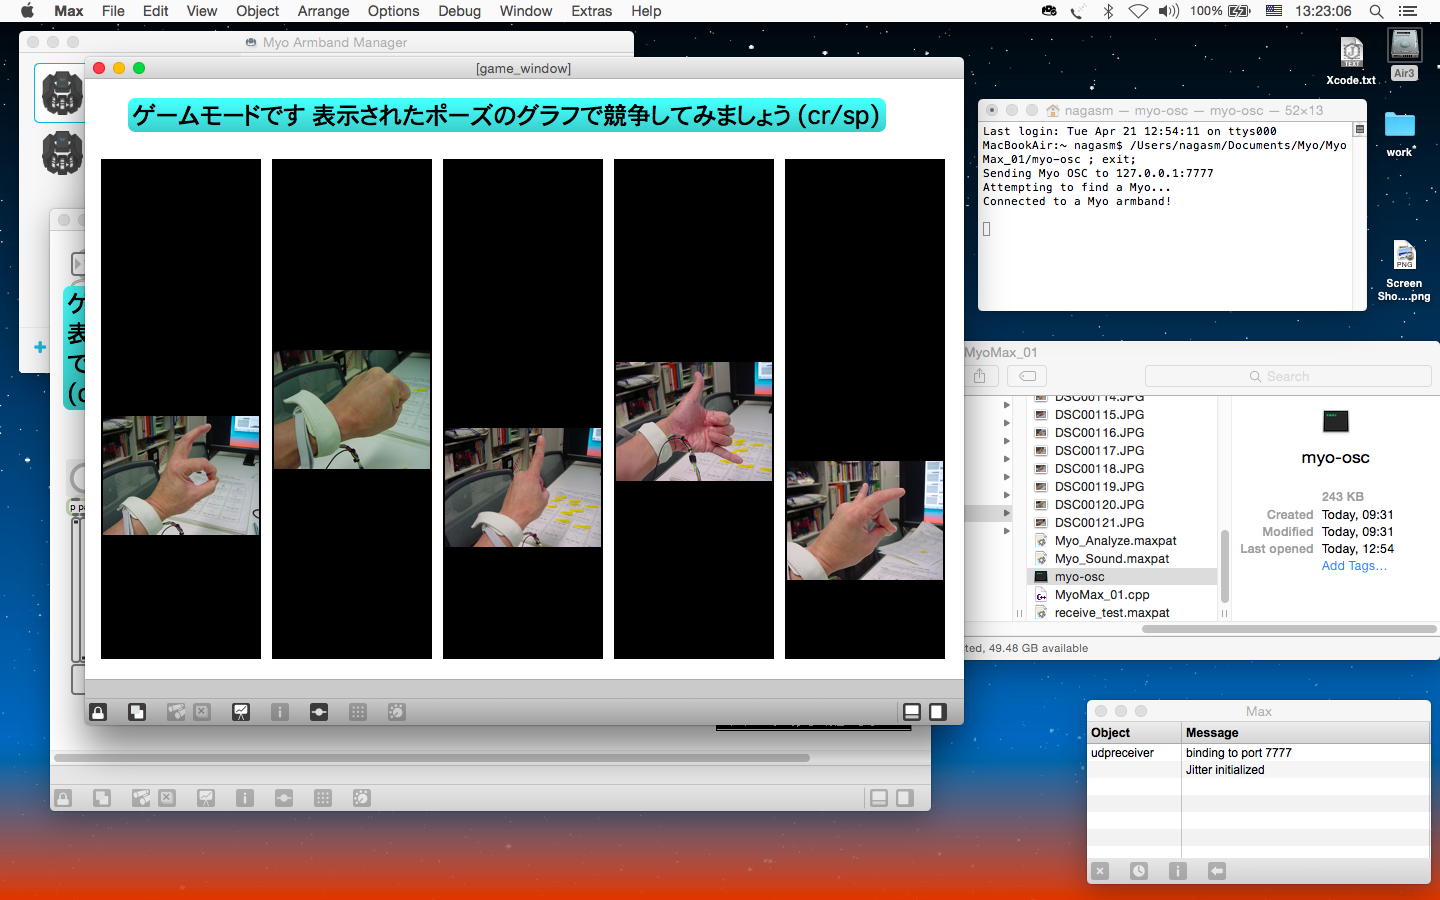Open the Extras menu
This screenshot has width=1440, height=900.
[591, 11]
